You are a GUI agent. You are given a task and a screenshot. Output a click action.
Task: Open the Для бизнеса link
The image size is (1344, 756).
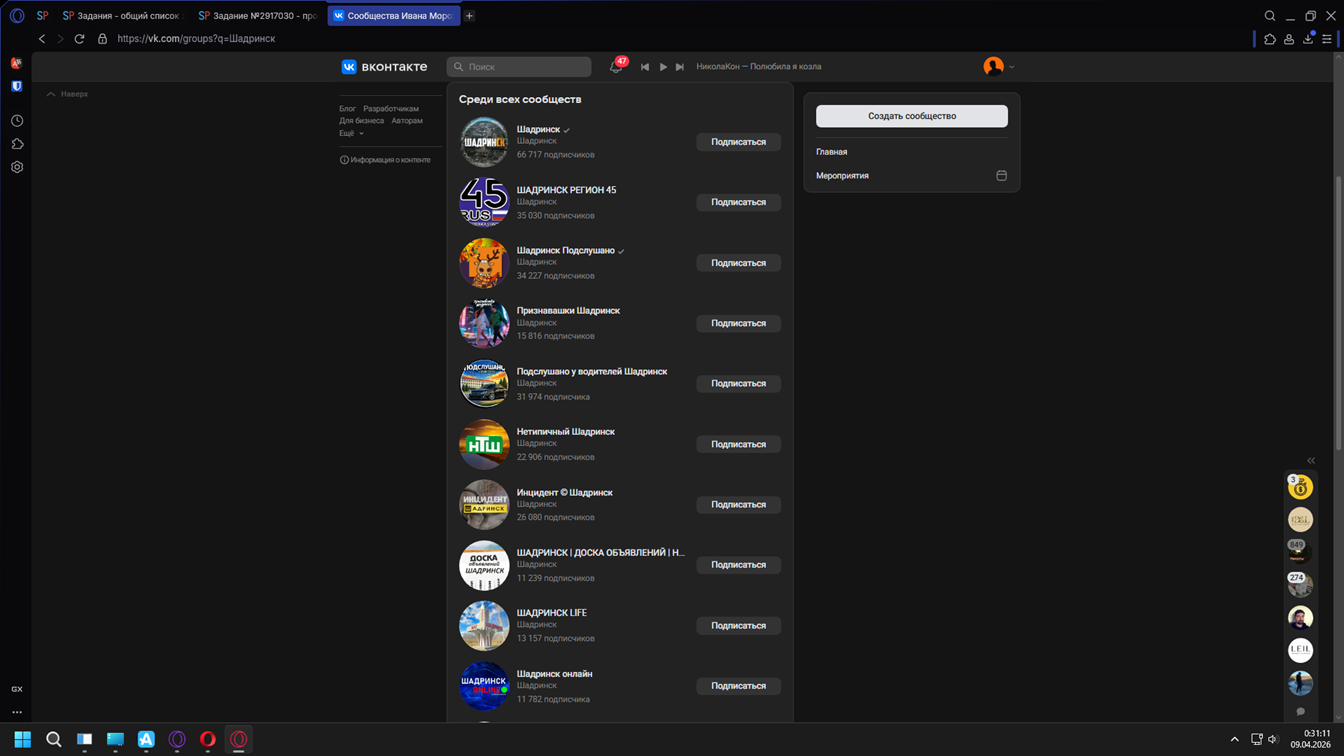point(361,121)
